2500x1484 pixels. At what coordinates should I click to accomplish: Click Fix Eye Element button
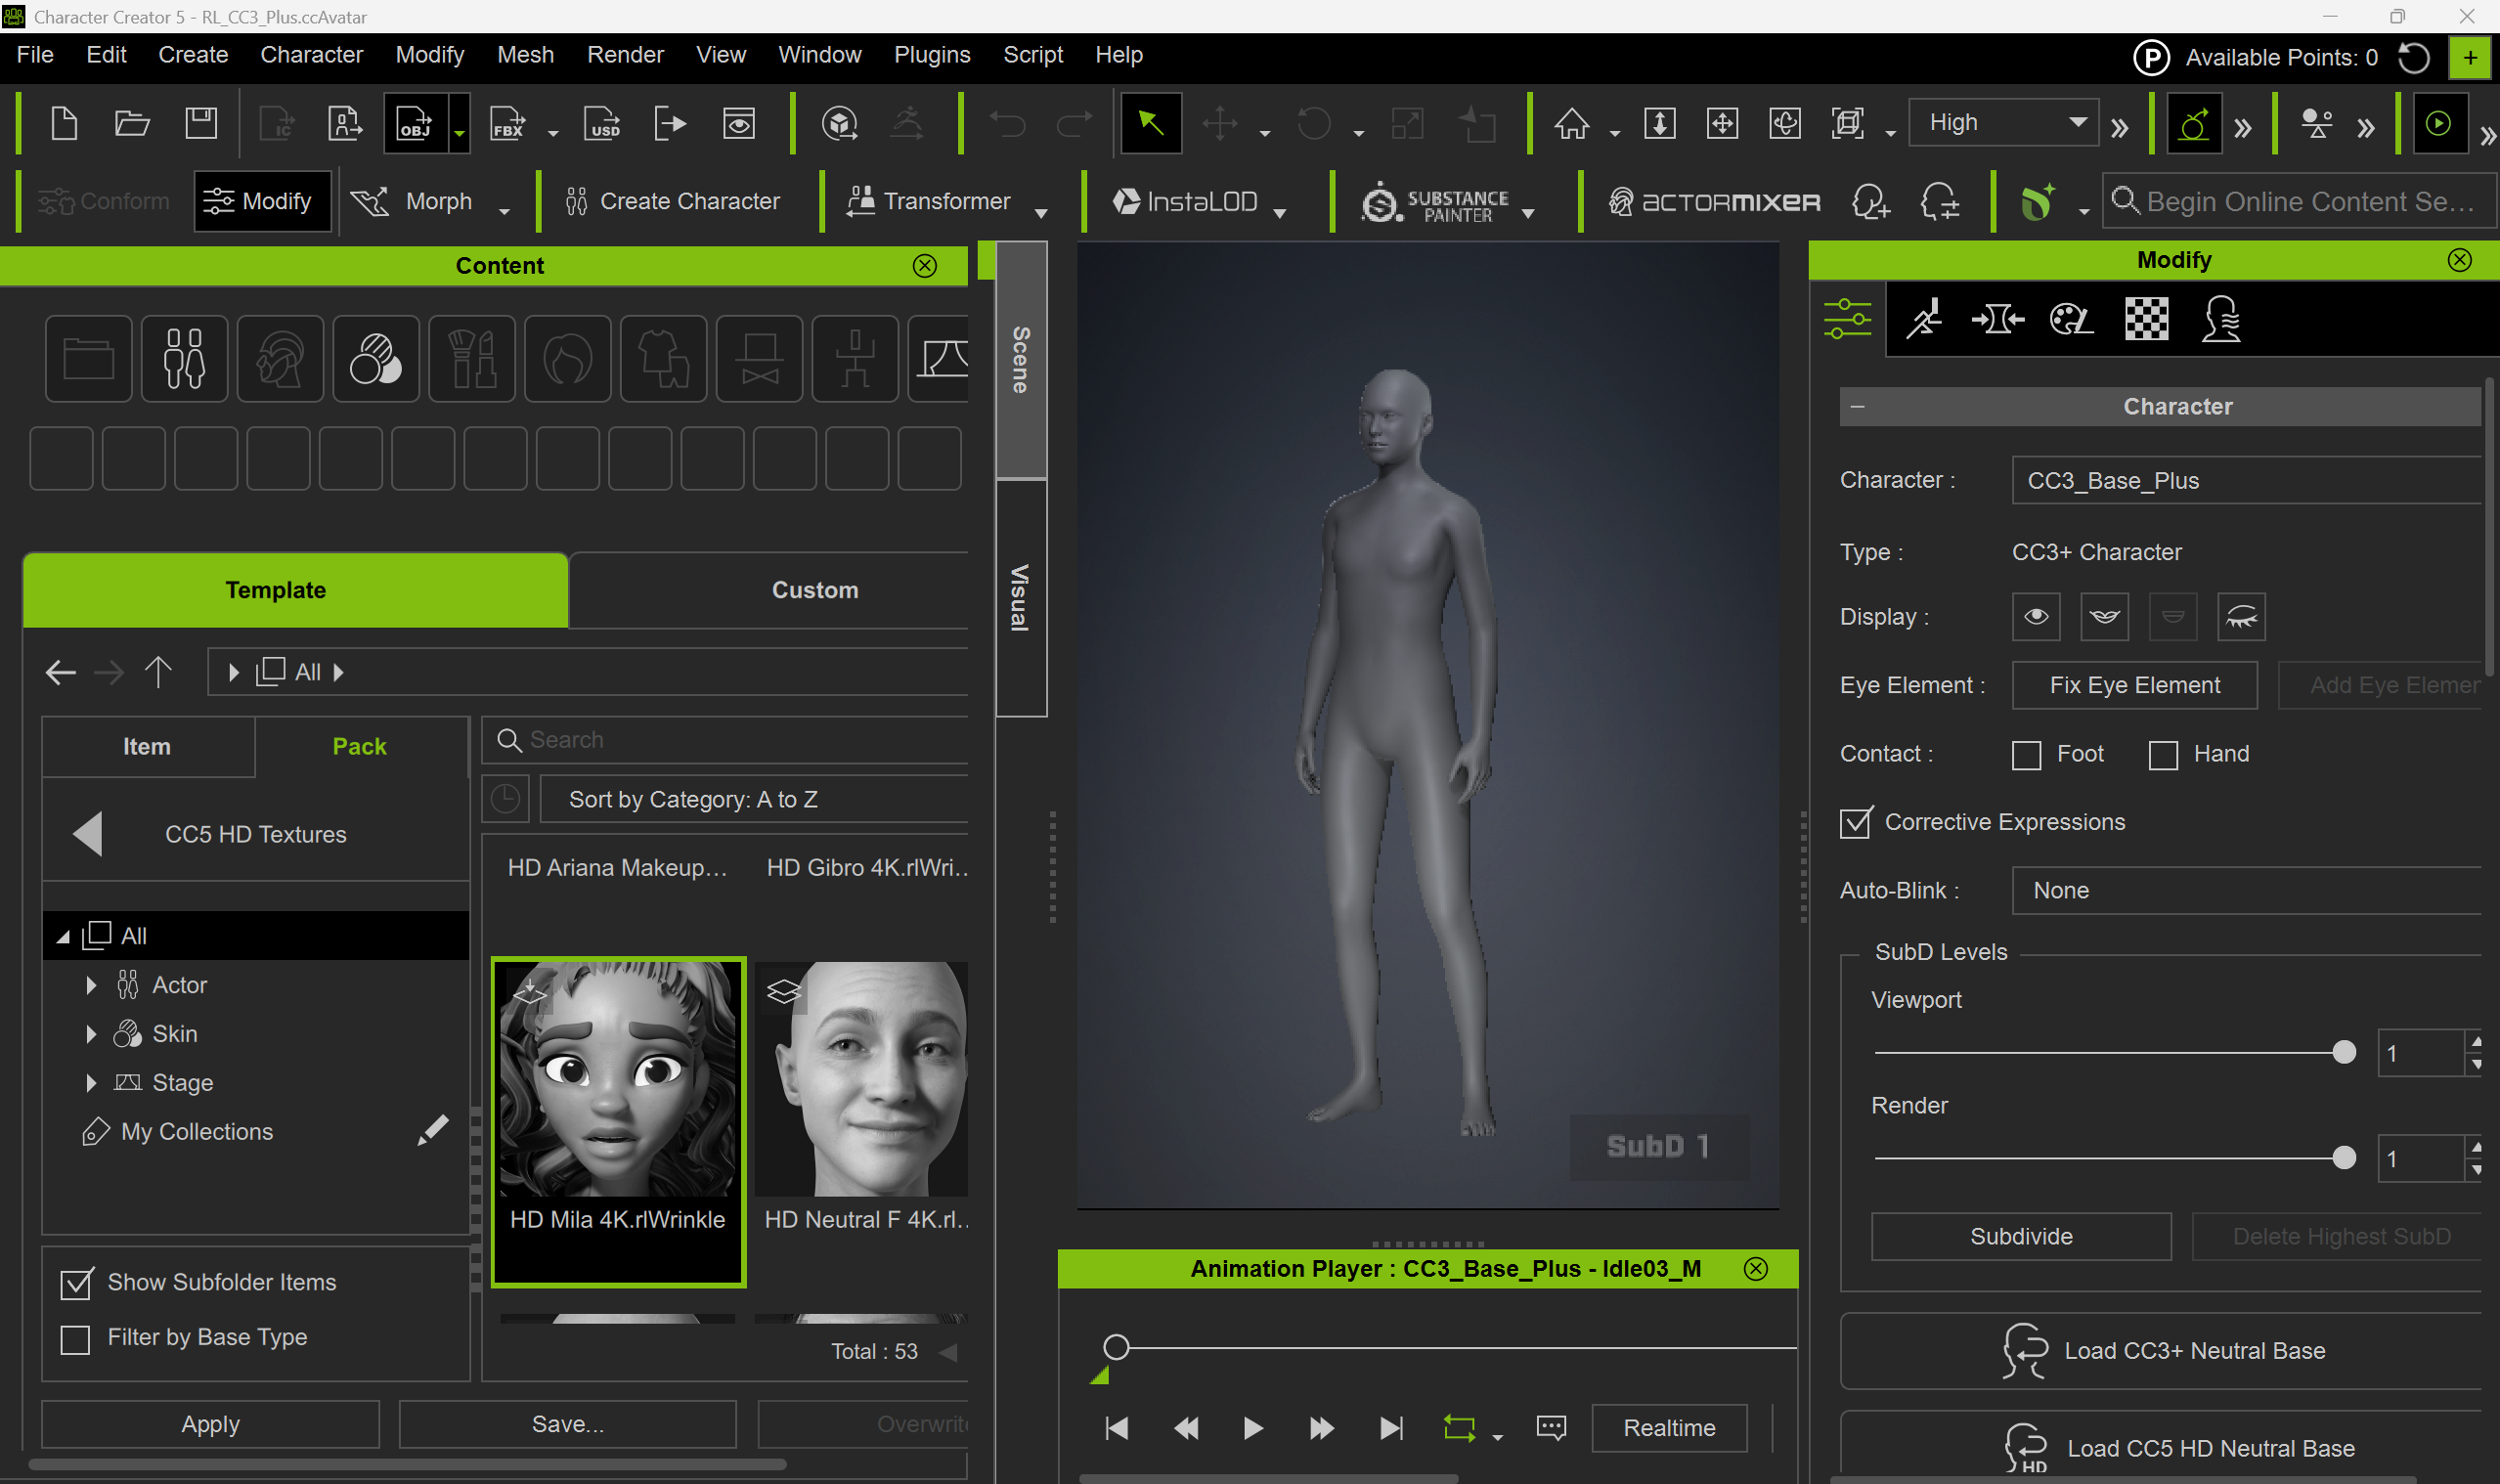pos(2134,685)
